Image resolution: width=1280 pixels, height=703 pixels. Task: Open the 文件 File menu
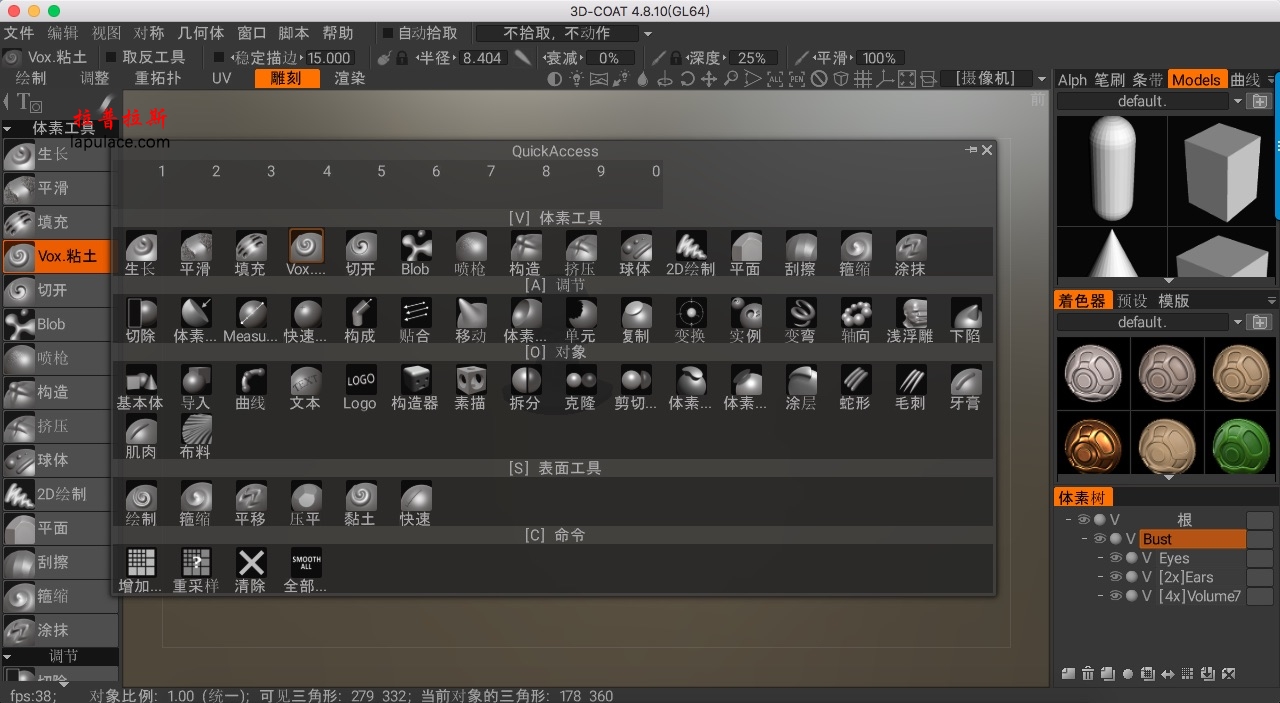[19, 33]
